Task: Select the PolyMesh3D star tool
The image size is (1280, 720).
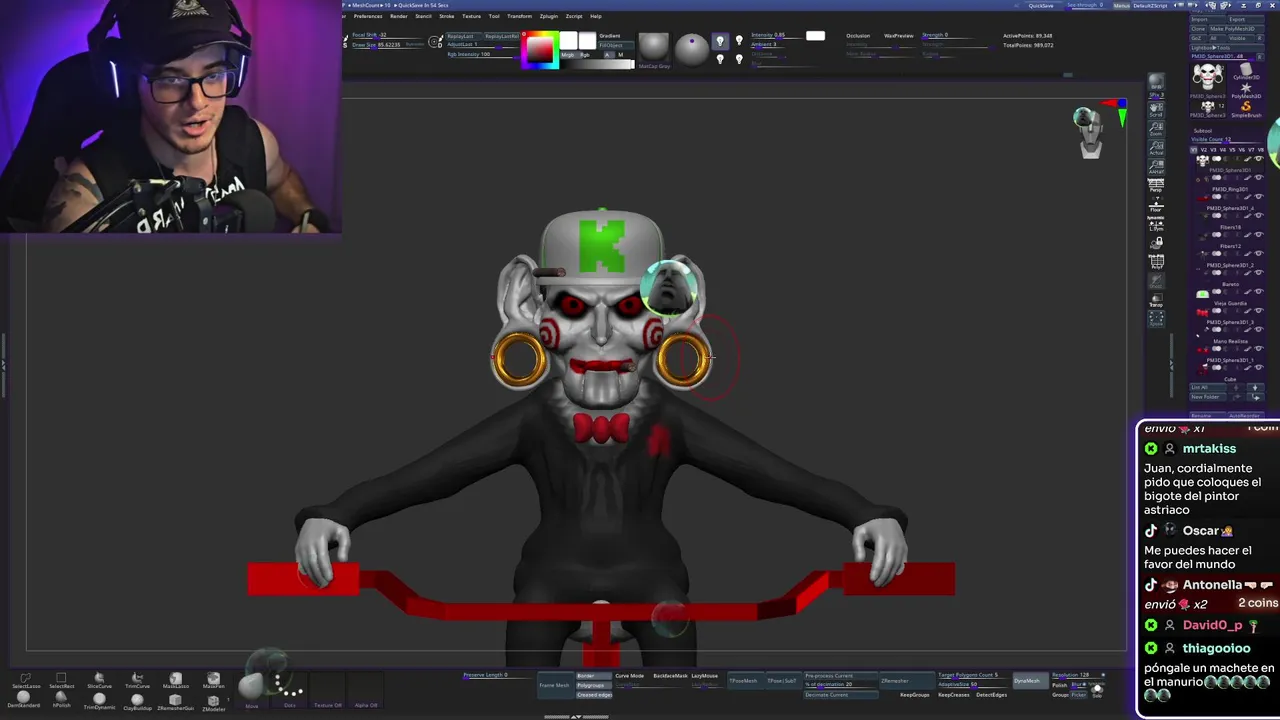Action: tap(1246, 91)
